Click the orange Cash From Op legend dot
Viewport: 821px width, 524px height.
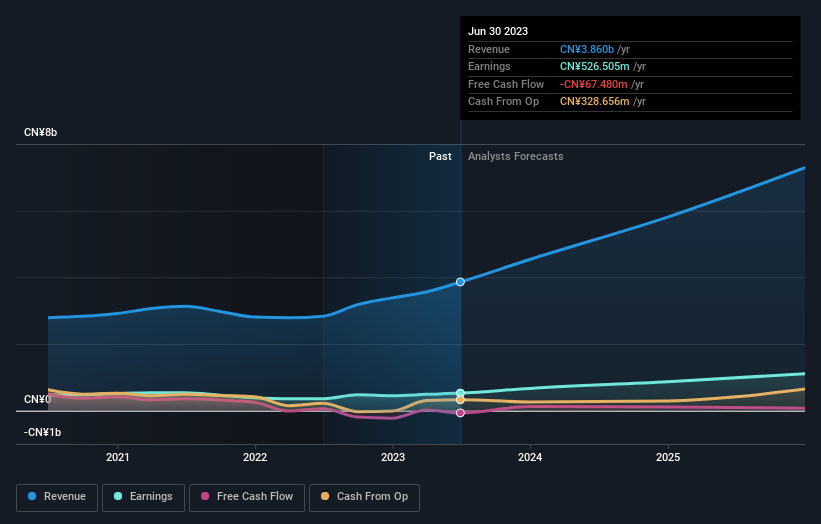pos(325,496)
